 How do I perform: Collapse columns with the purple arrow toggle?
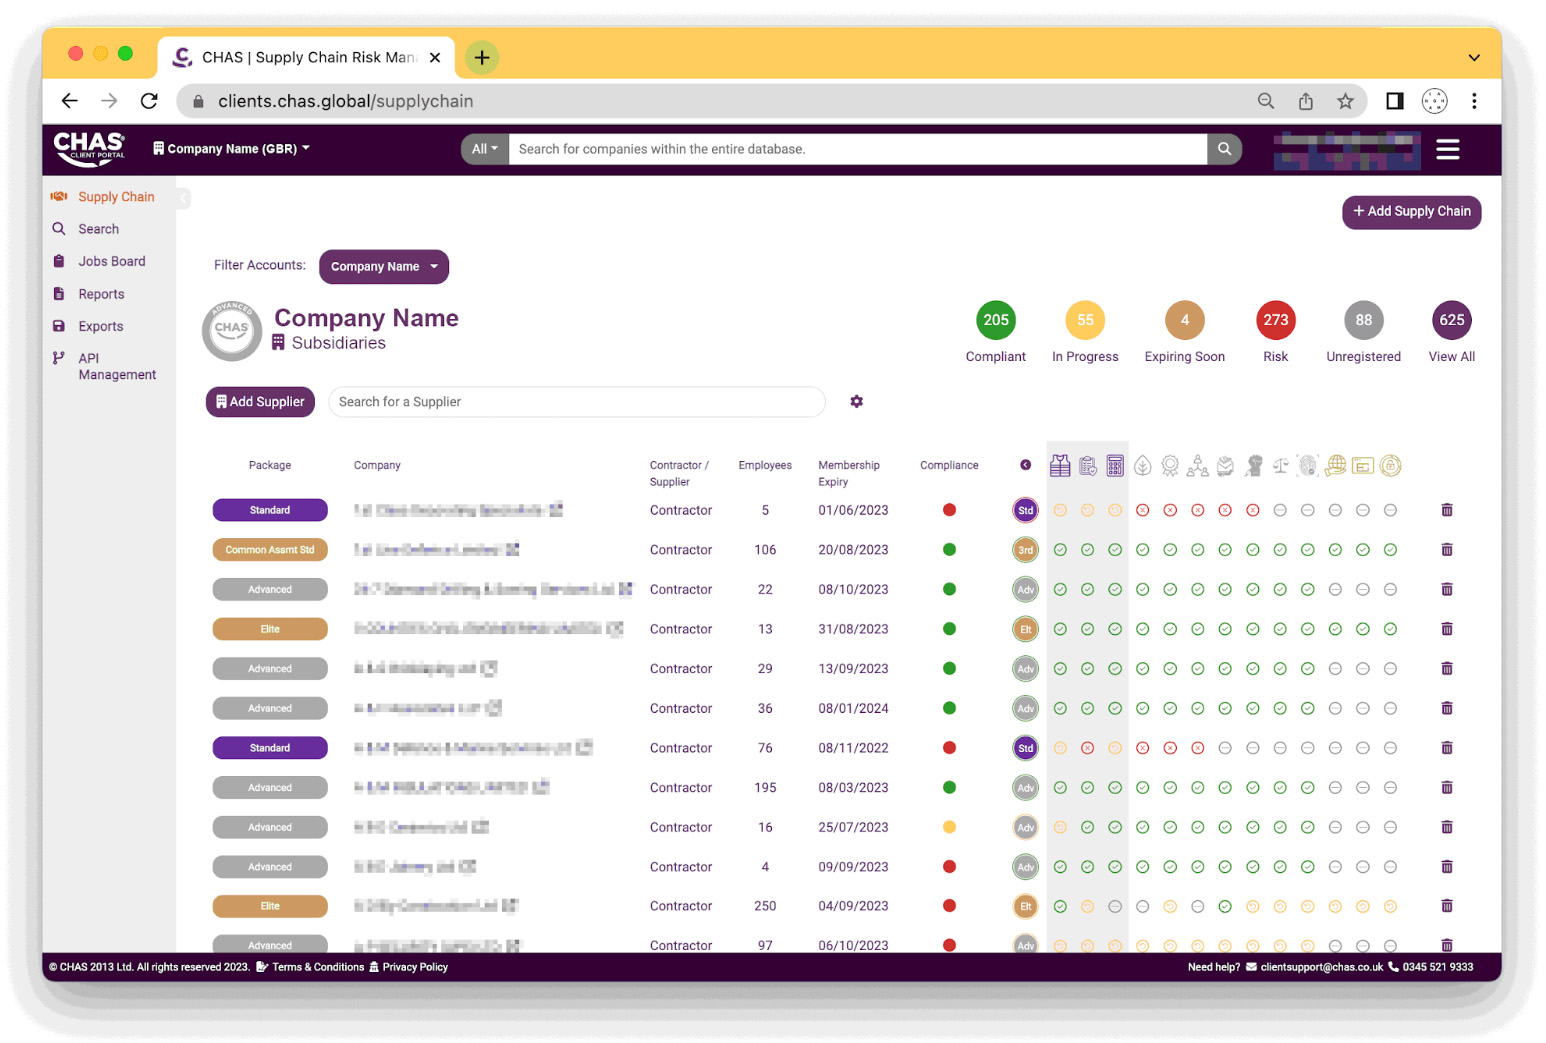click(1025, 465)
